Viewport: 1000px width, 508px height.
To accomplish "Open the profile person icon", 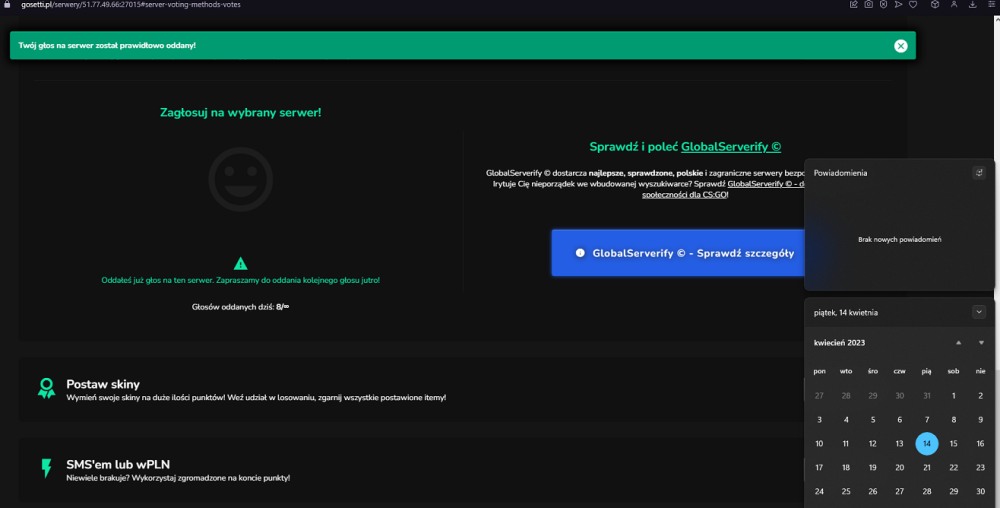I will pos(954,4).
